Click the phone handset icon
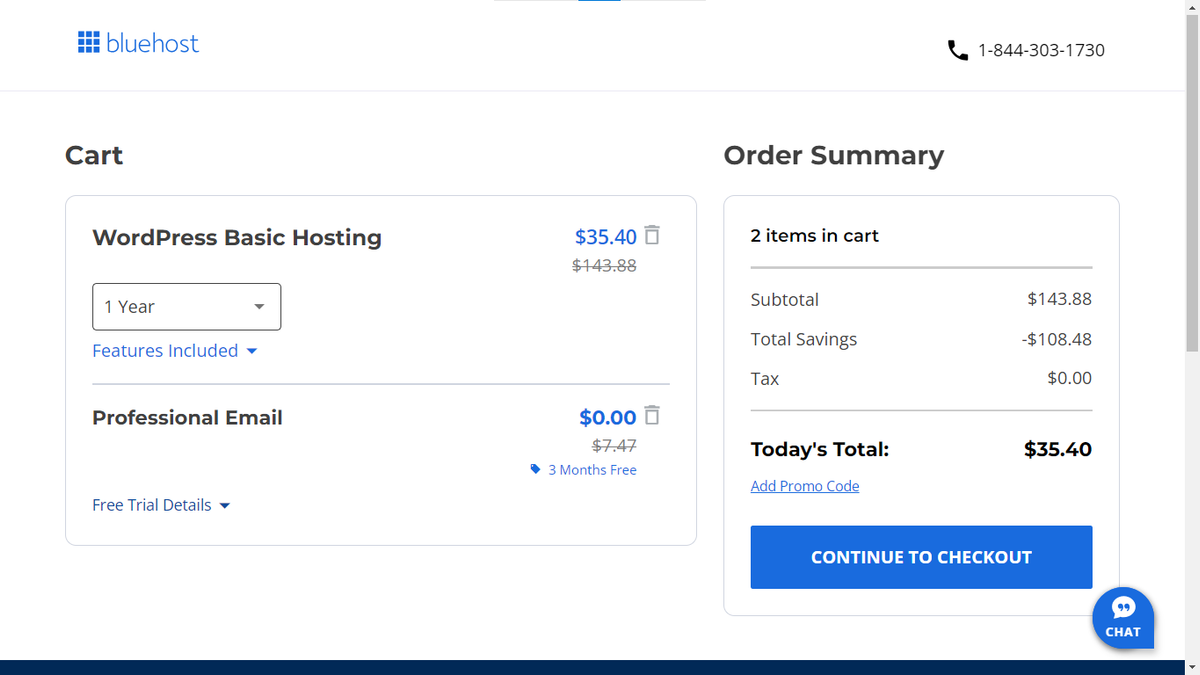This screenshot has width=1200, height=675. (957, 49)
